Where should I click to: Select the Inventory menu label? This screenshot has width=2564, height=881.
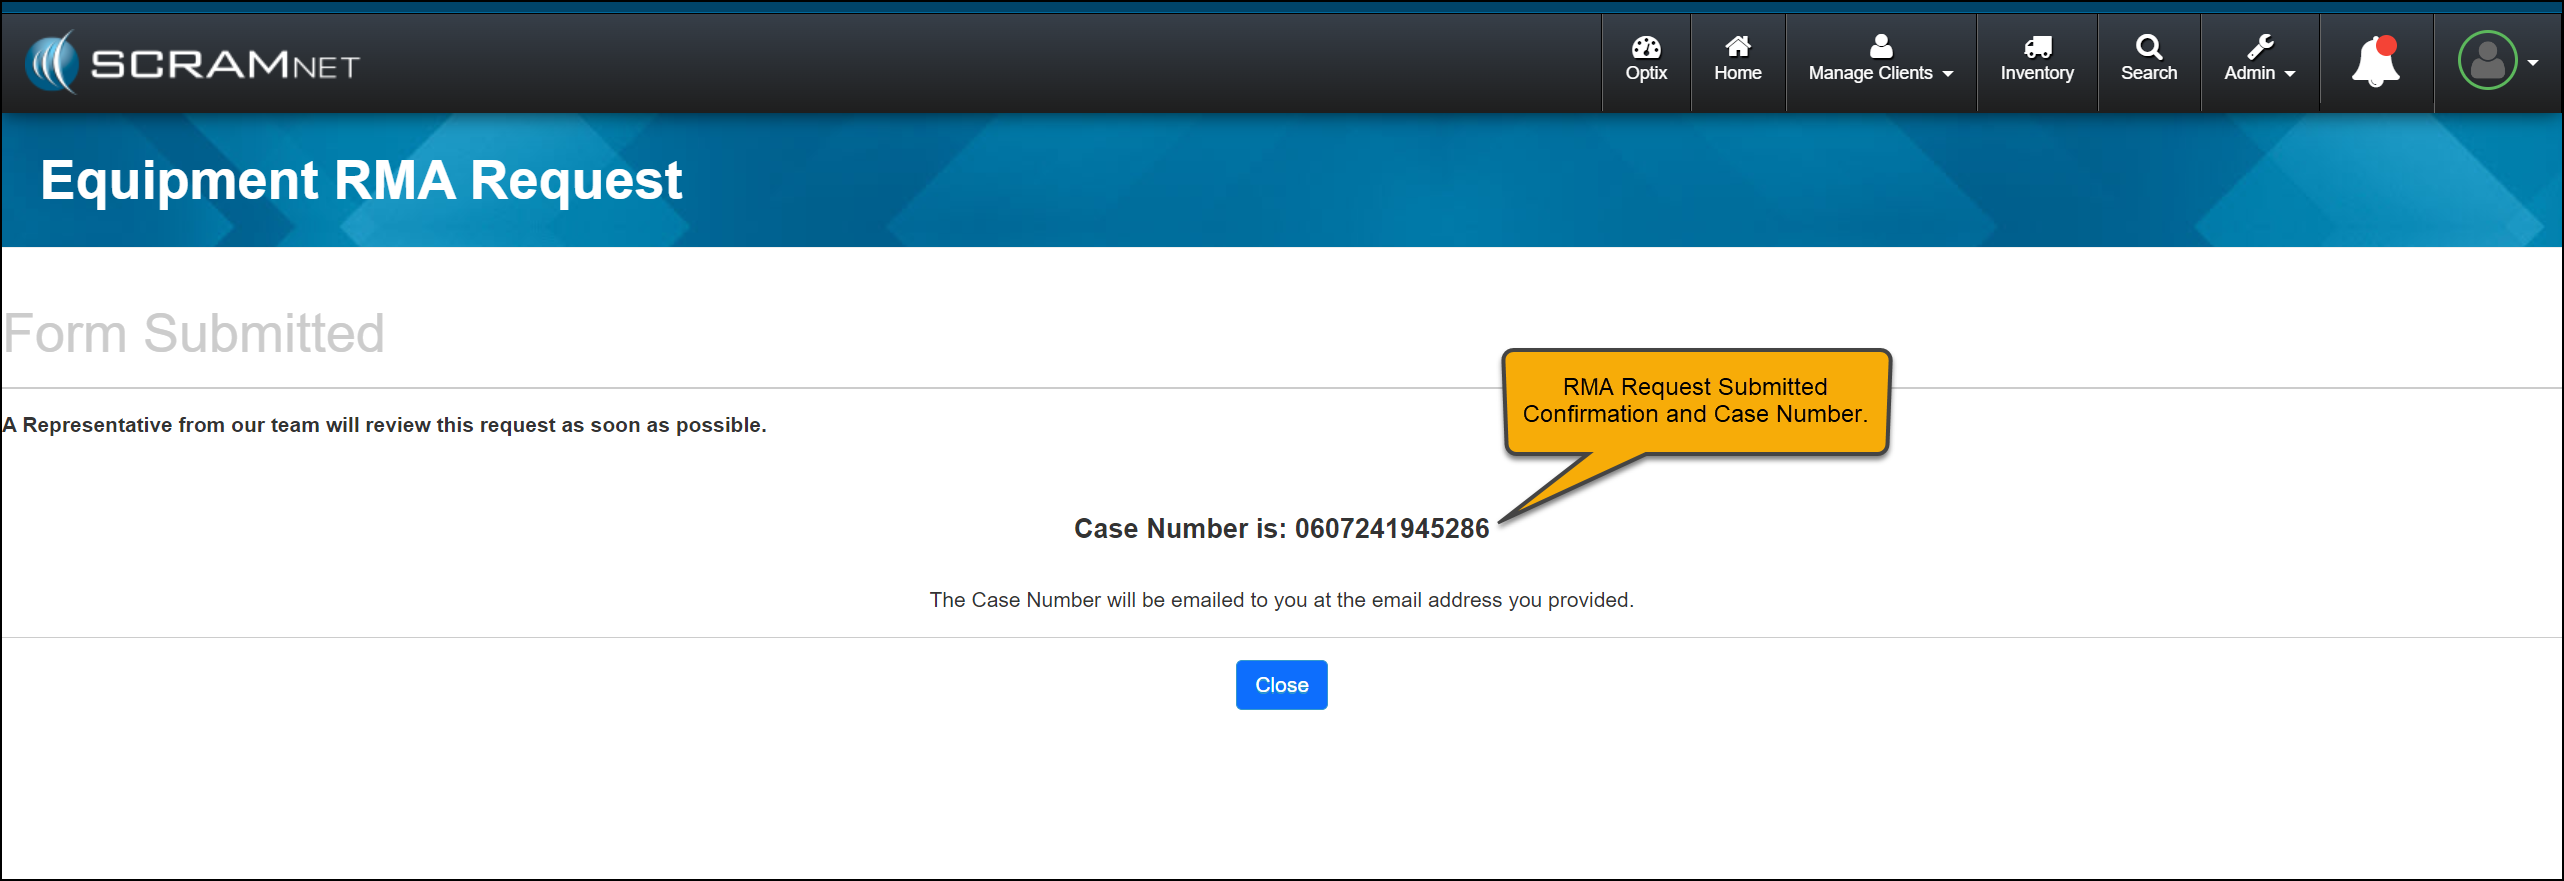(2037, 73)
